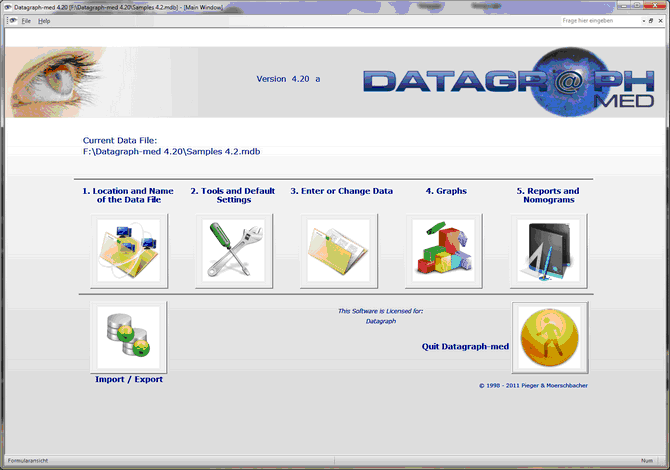This screenshot has height=470, width=670.
Task: Close the inner Main Window document
Action: click(660, 21)
